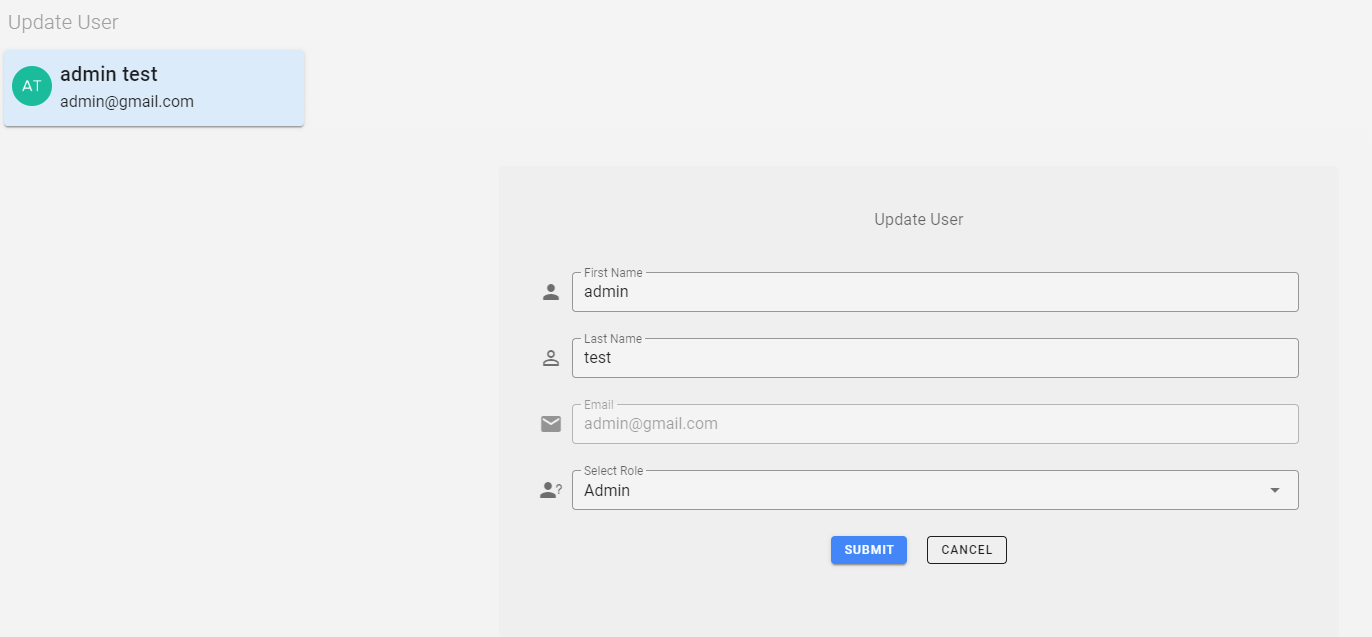Screen dimensions: 1372x637
Task: Click admin@gmail.com text in the user card
Action: coord(127,101)
